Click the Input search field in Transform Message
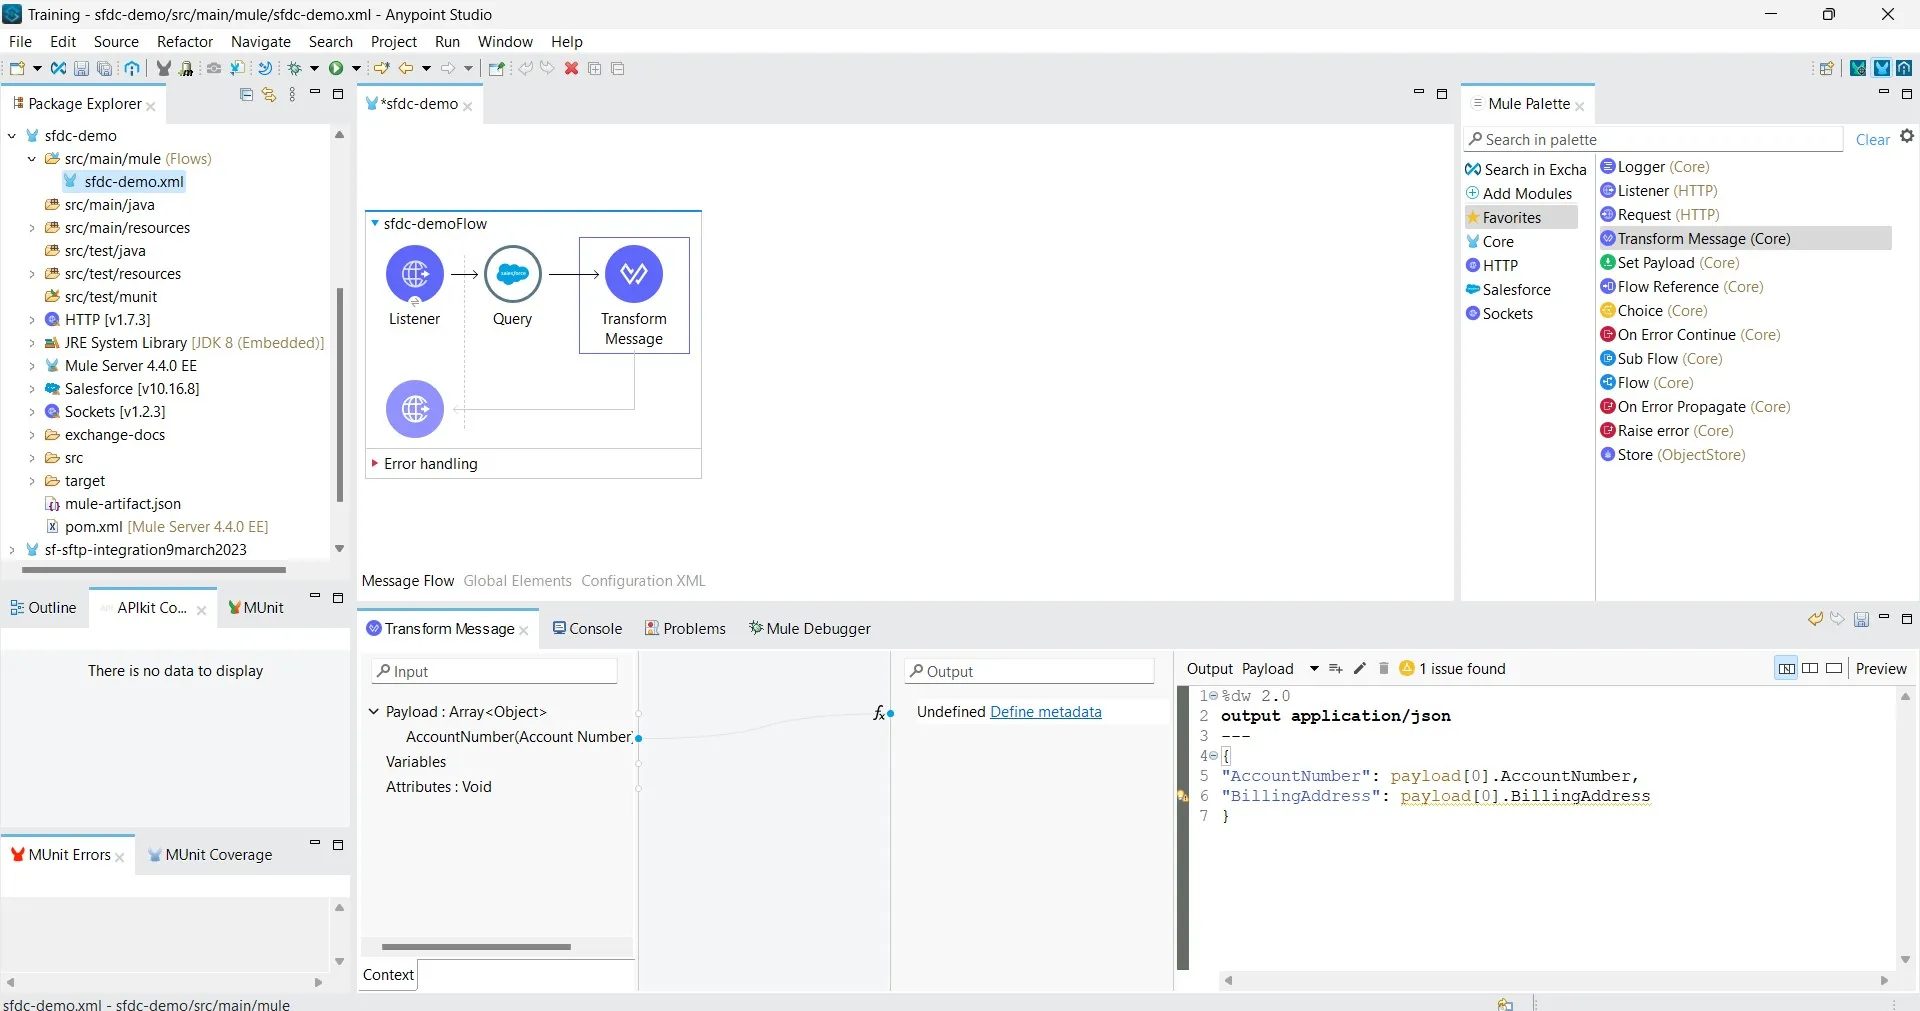Screen dimensions: 1920x1011 495,671
